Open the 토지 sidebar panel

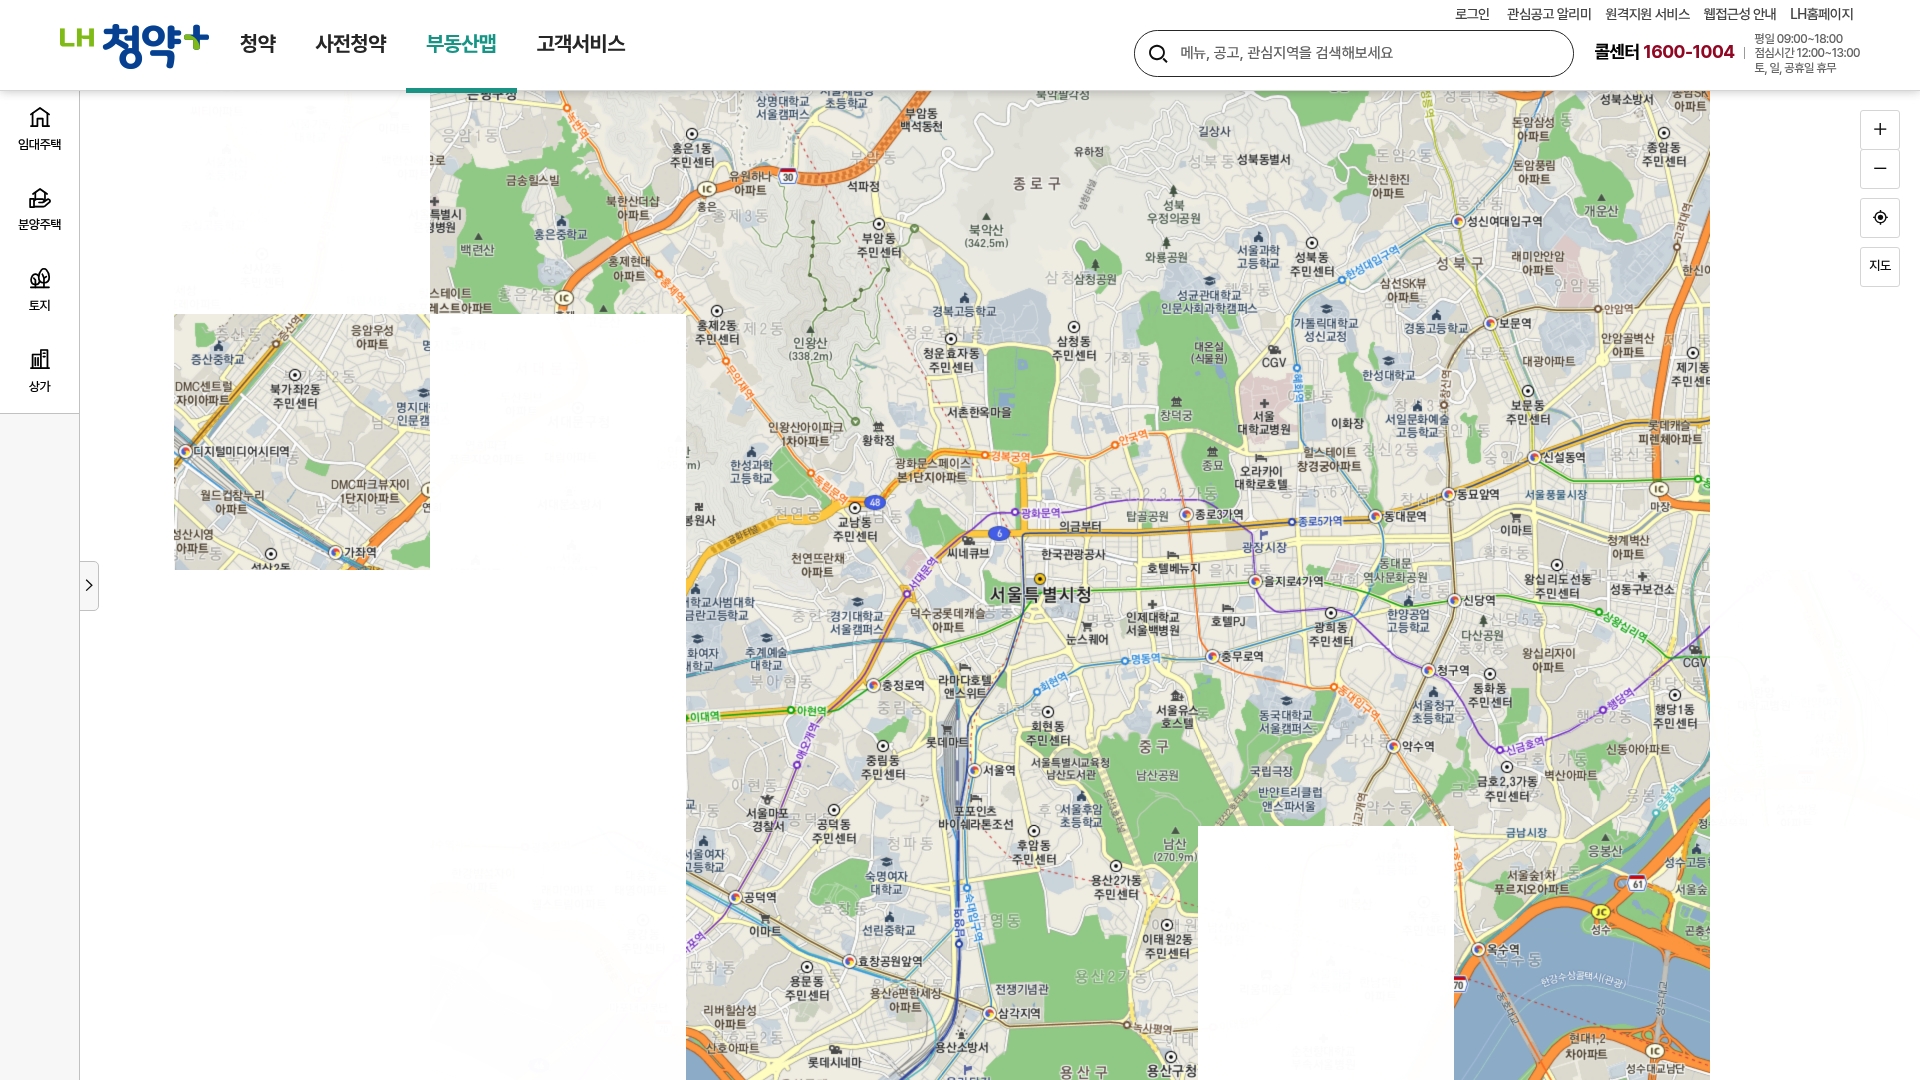coord(39,289)
